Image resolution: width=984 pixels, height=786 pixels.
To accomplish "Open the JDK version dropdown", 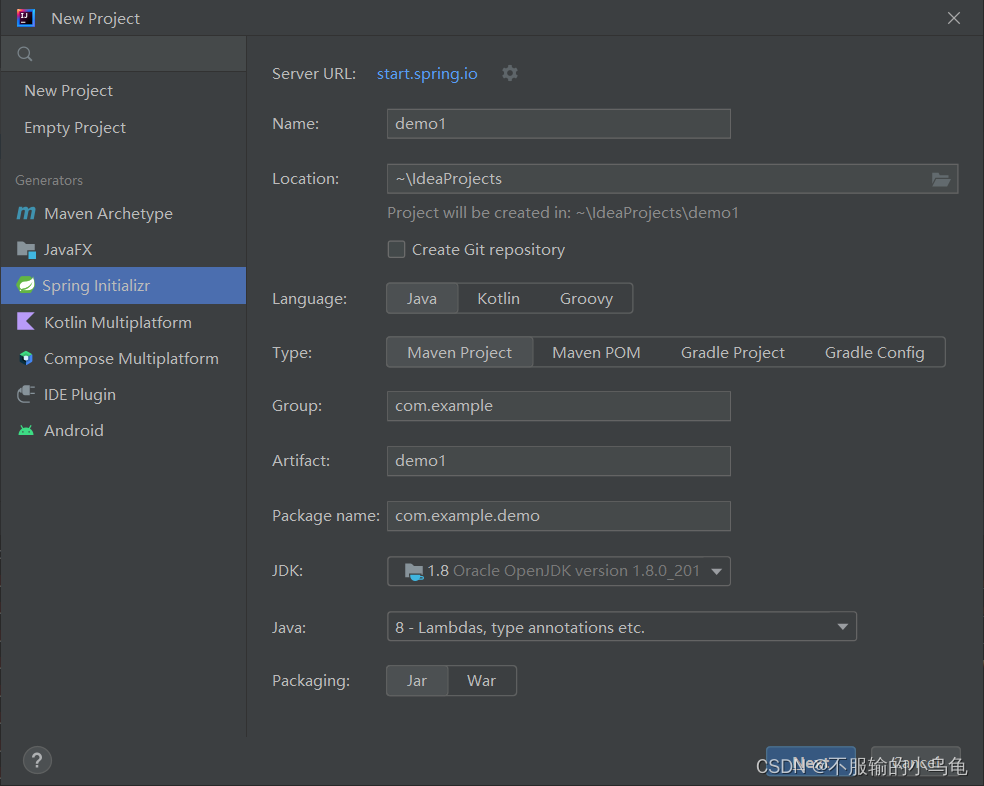I will click(559, 571).
